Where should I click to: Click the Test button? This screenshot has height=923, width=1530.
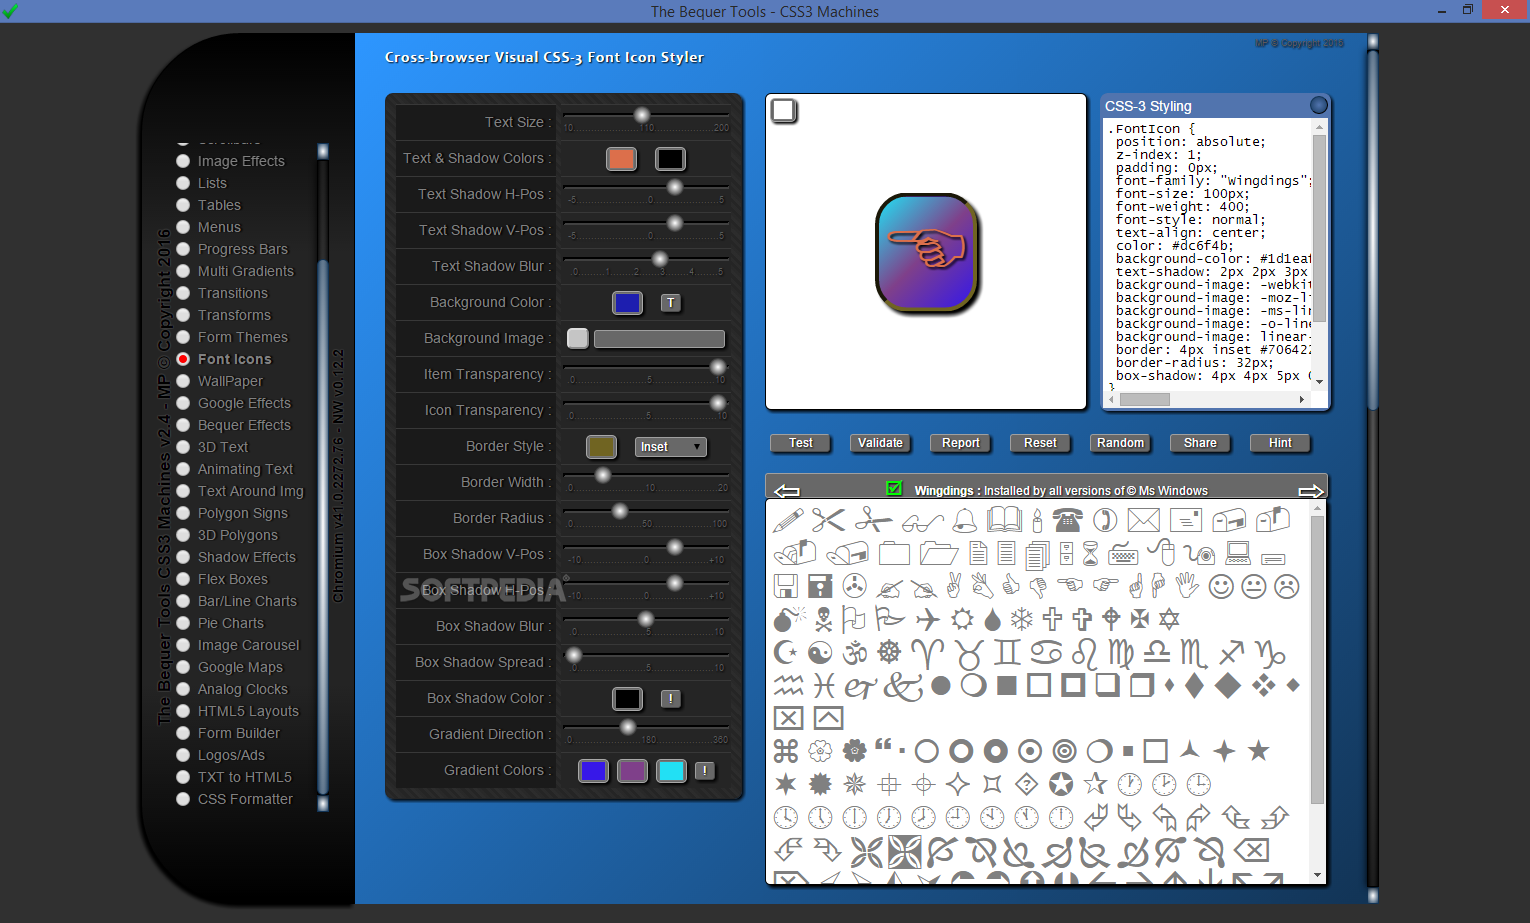coord(801,443)
